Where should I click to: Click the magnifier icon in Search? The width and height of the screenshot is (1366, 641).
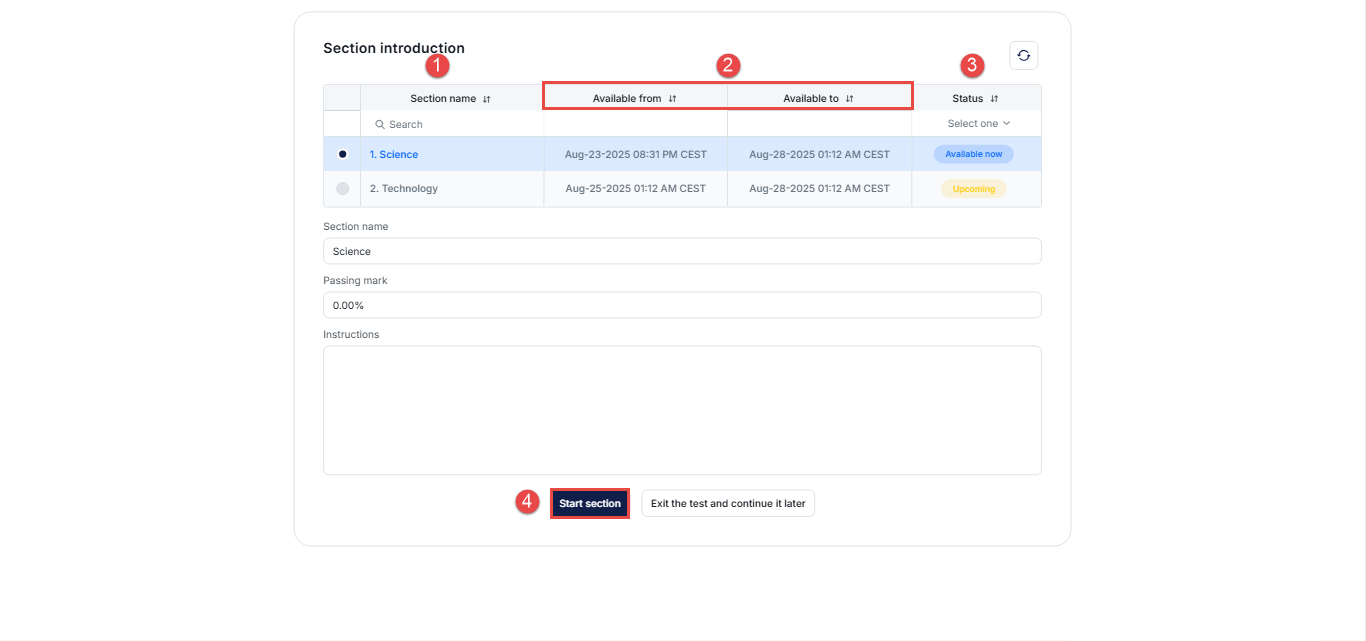point(380,125)
